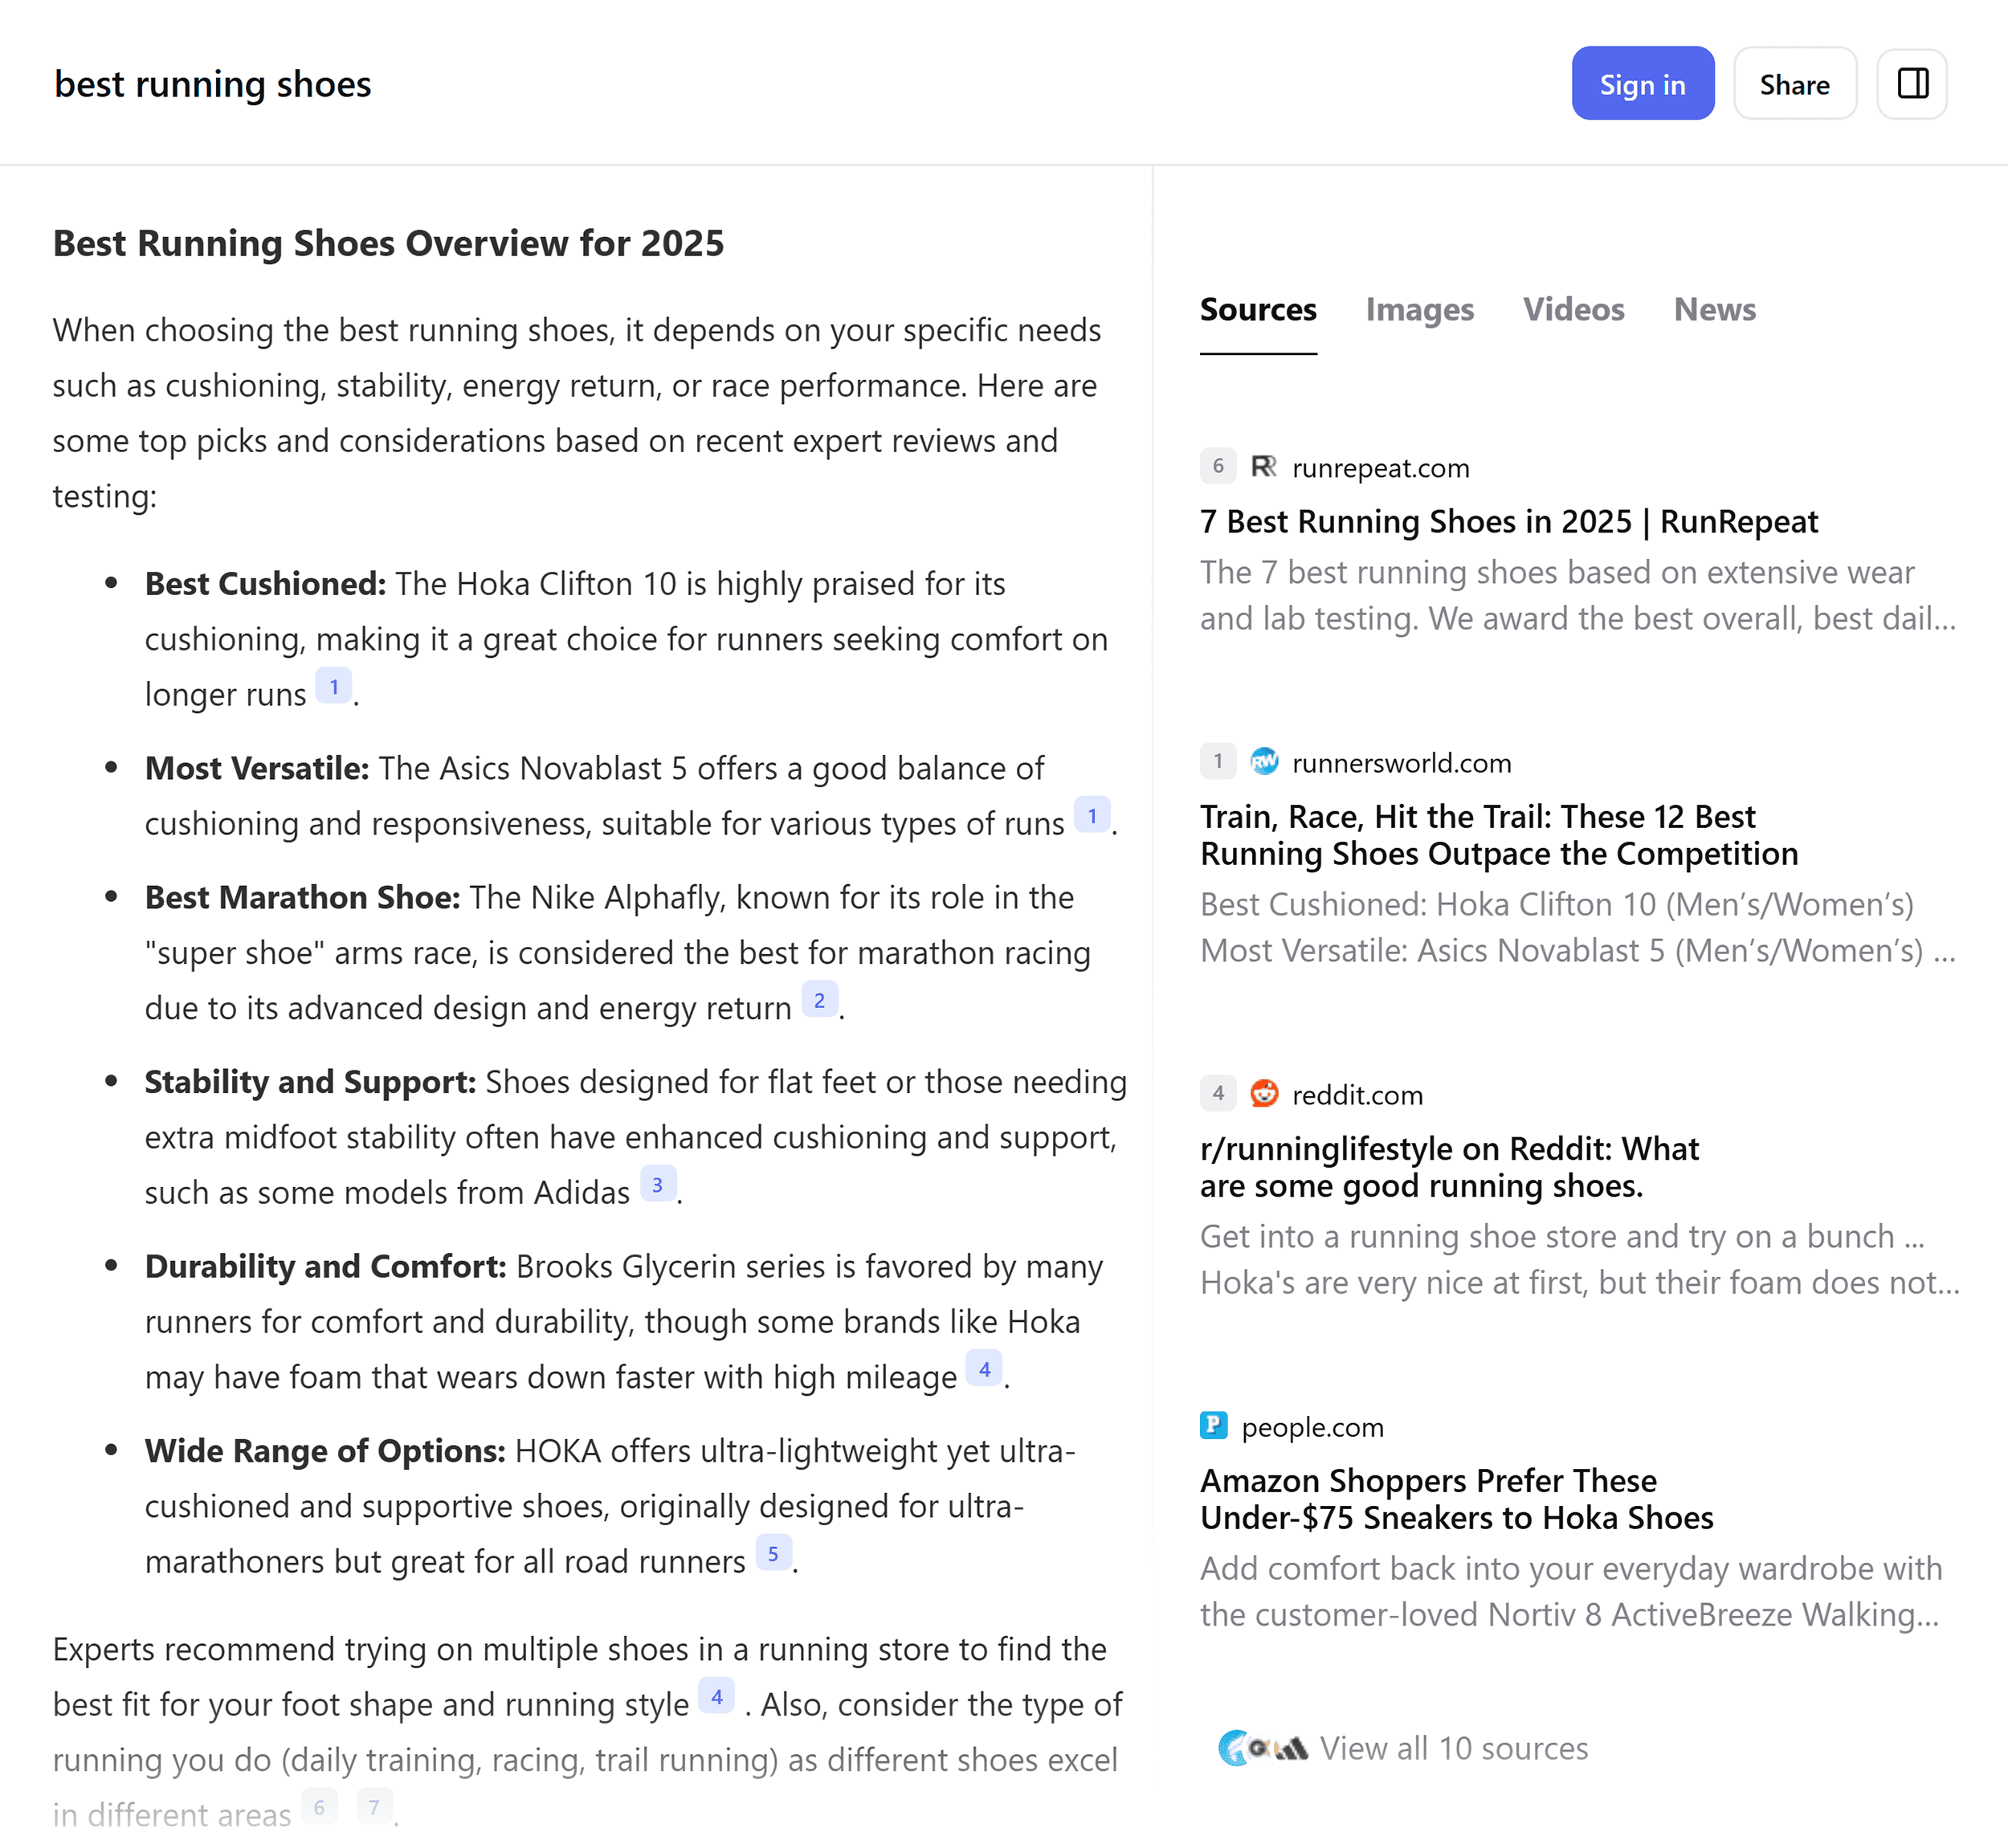
Task: Click the Runner's World favicon icon
Action: click(x=1264, y=762)
